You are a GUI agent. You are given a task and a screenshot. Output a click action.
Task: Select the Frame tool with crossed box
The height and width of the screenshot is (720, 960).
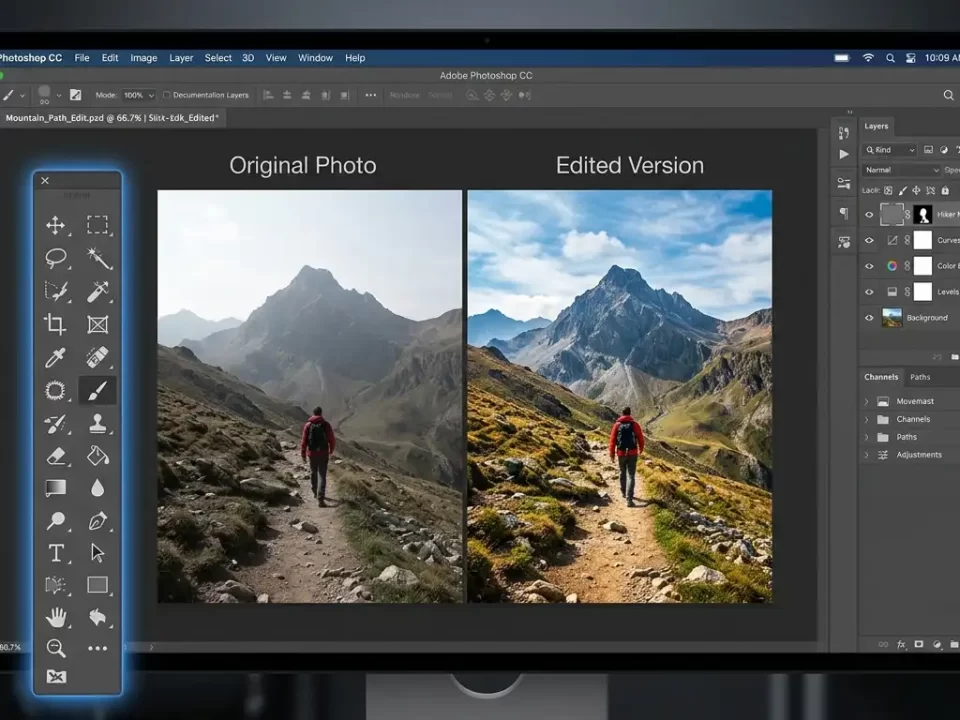point(97,324)
